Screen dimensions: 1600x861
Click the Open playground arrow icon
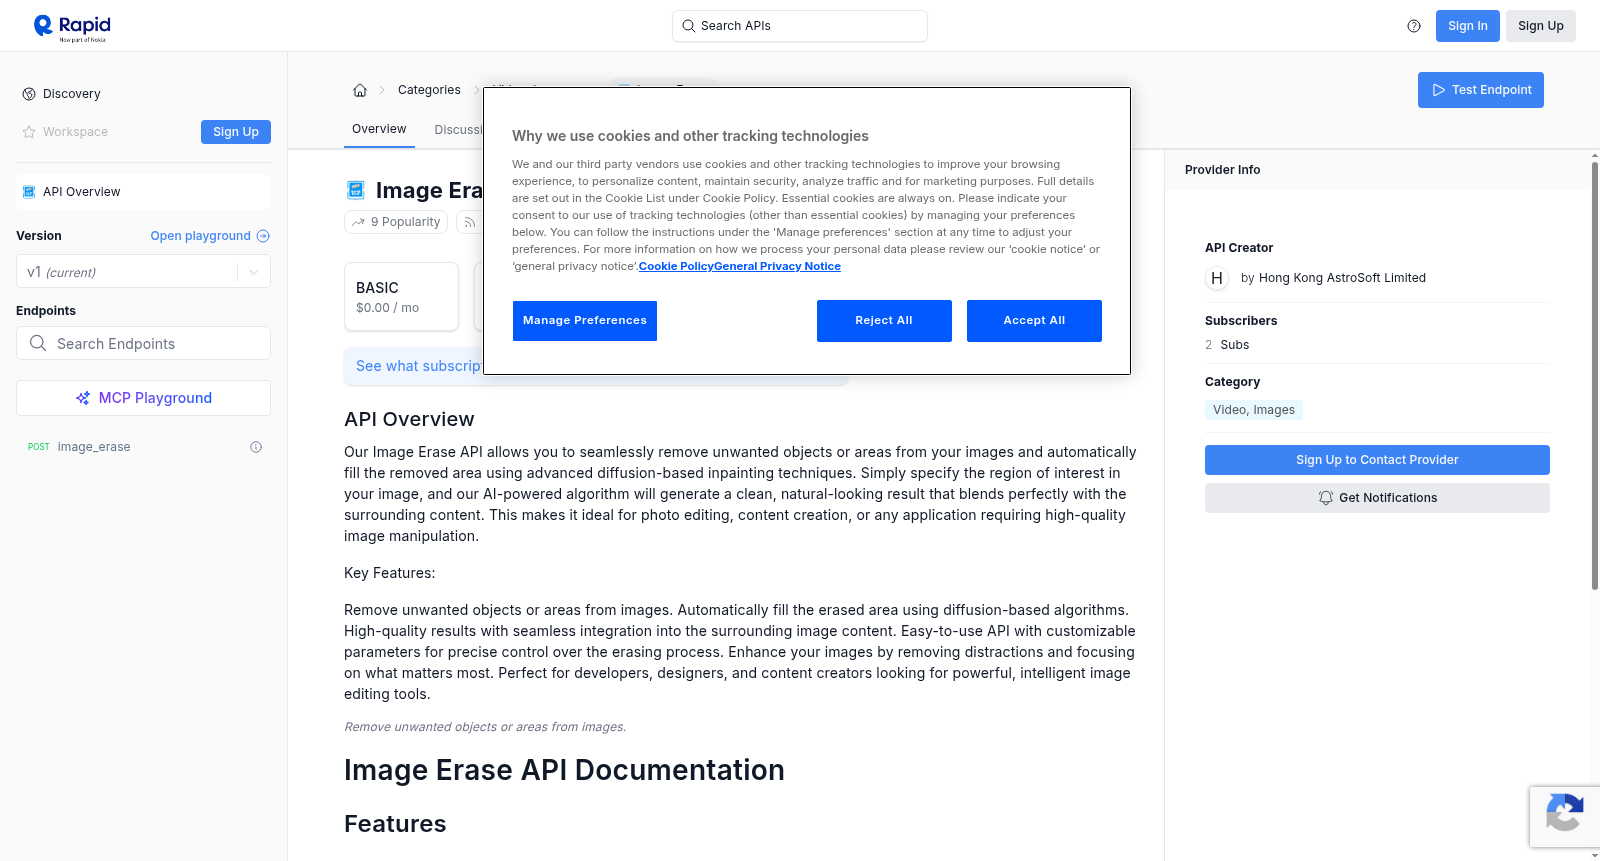[263, 236]
